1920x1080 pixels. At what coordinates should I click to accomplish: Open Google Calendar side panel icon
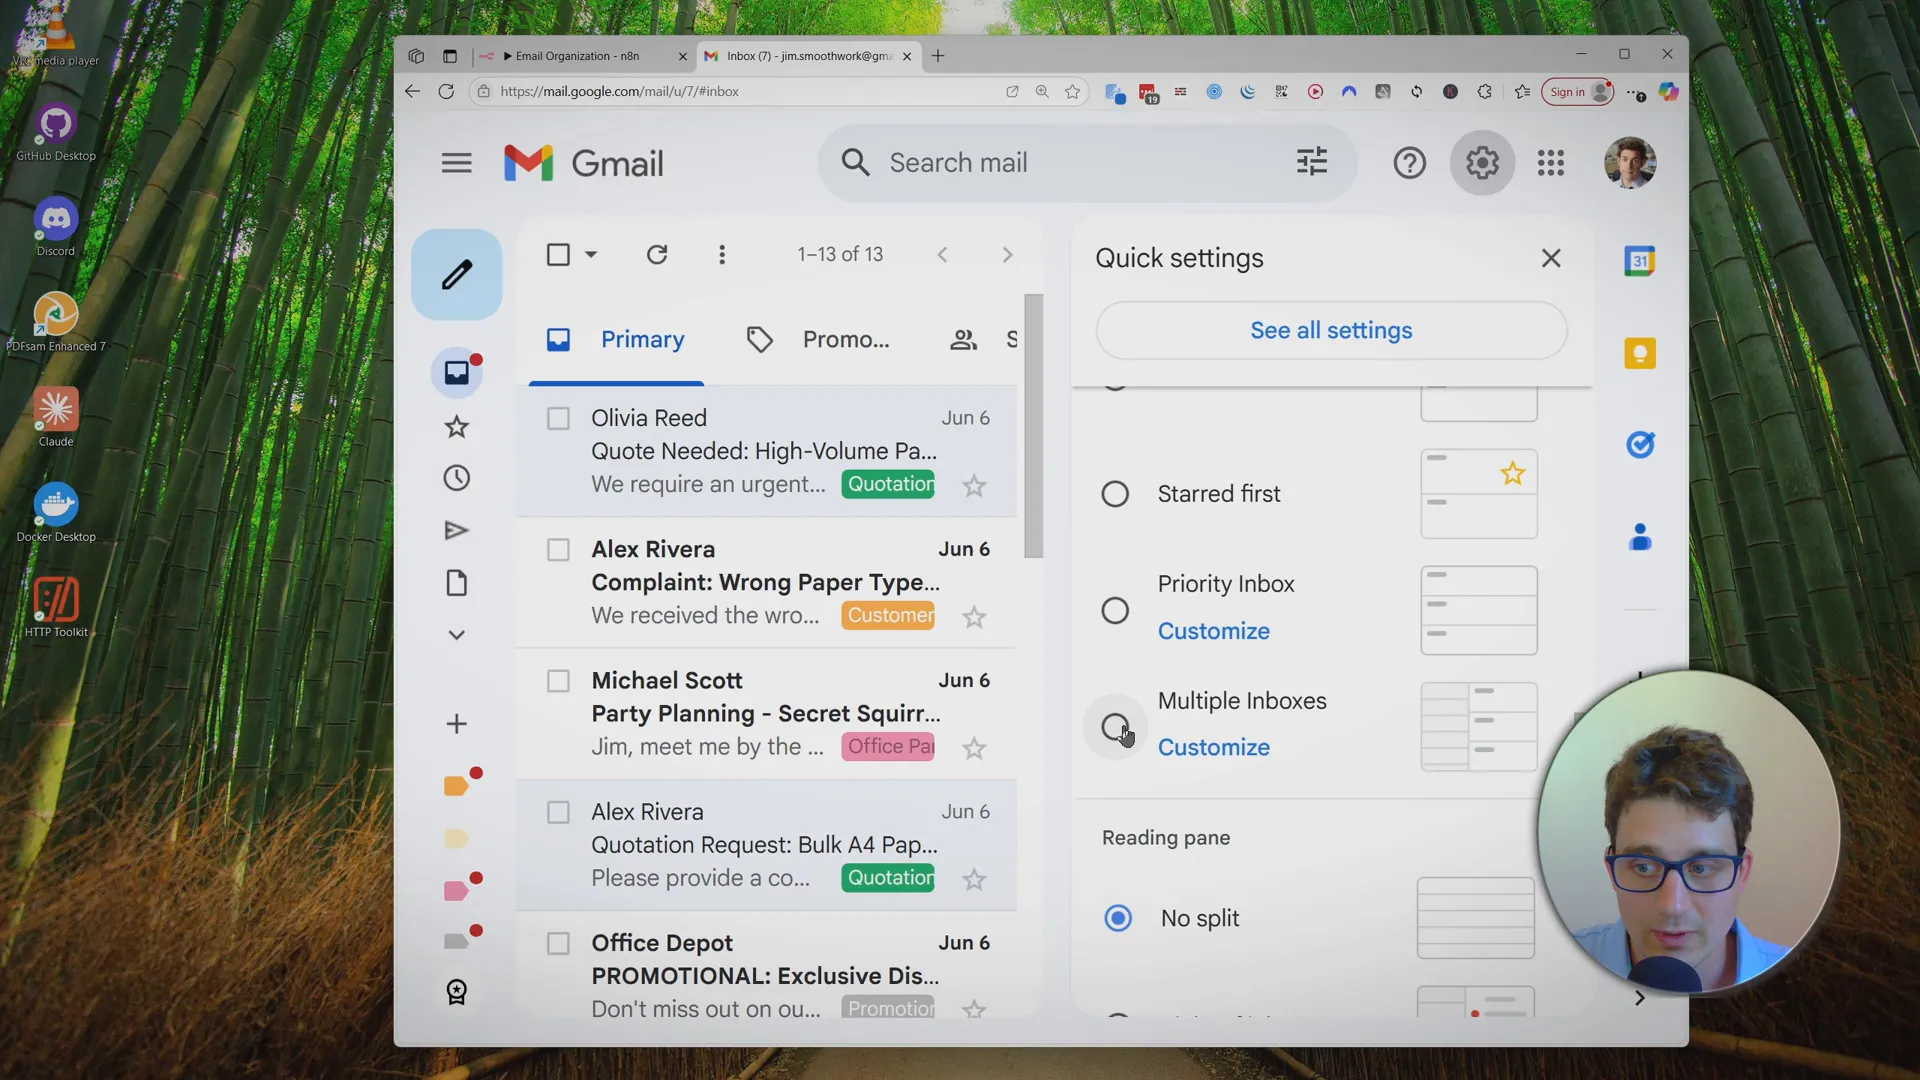coord(1640,262)
